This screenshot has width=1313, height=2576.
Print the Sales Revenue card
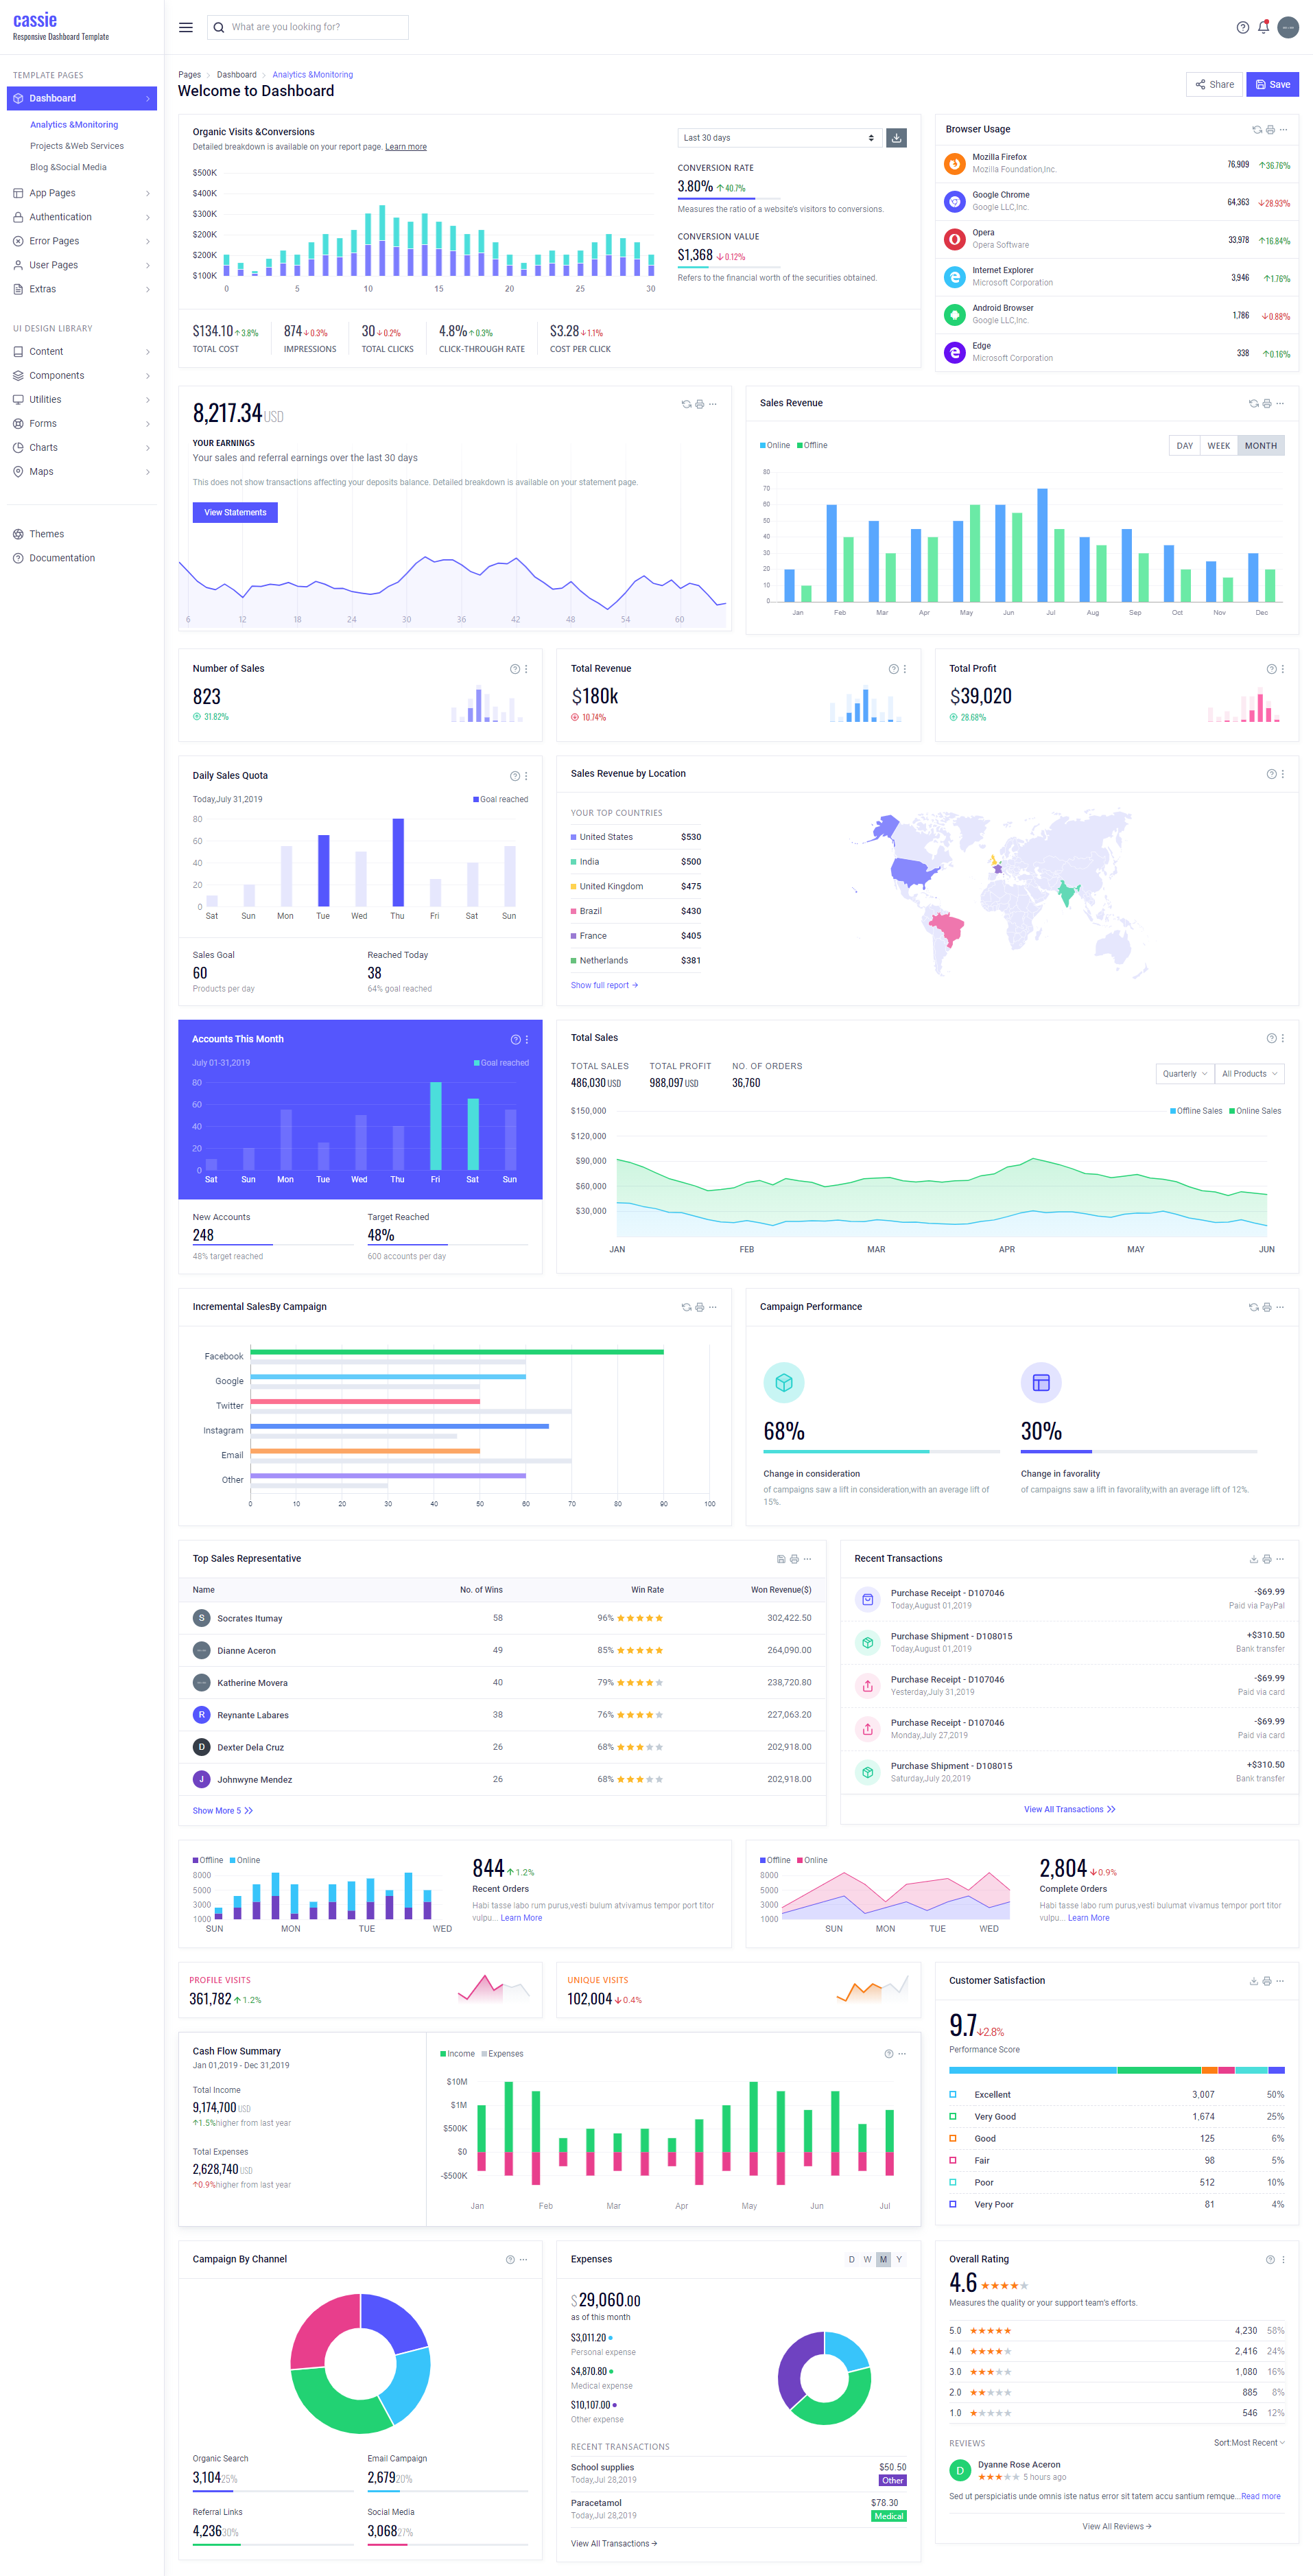[1266, 404]
